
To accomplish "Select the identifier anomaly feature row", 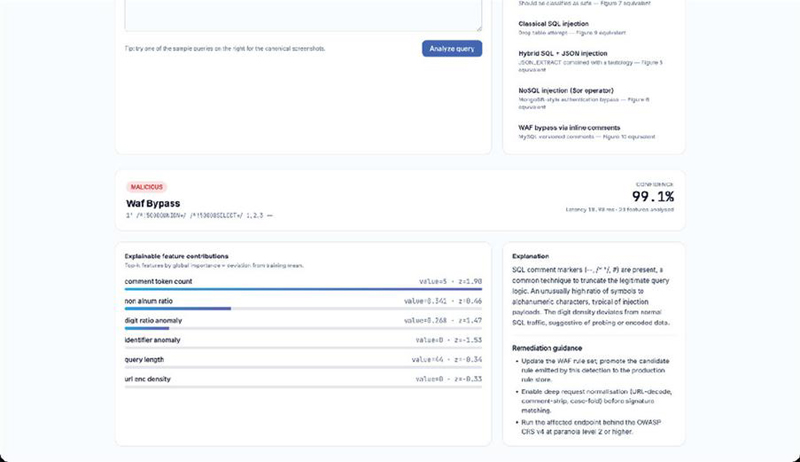I will coord(303,342).
